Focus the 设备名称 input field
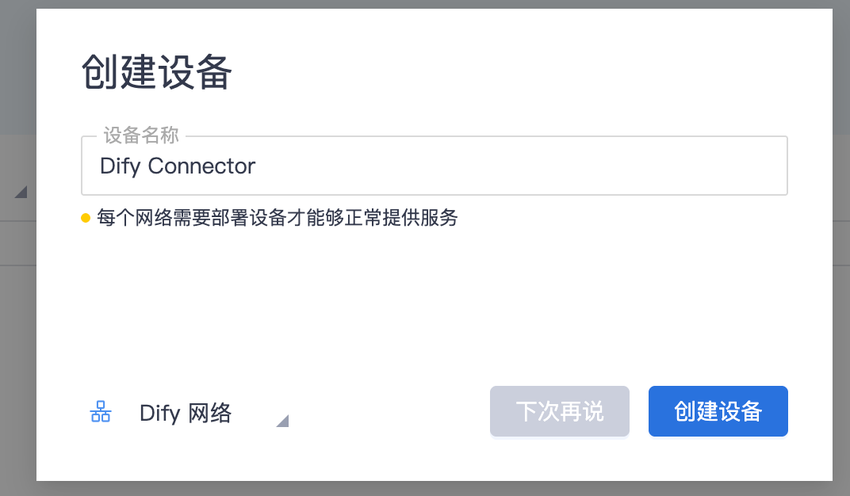Screen dimensions: 850x496 click(x=434, y=166)
